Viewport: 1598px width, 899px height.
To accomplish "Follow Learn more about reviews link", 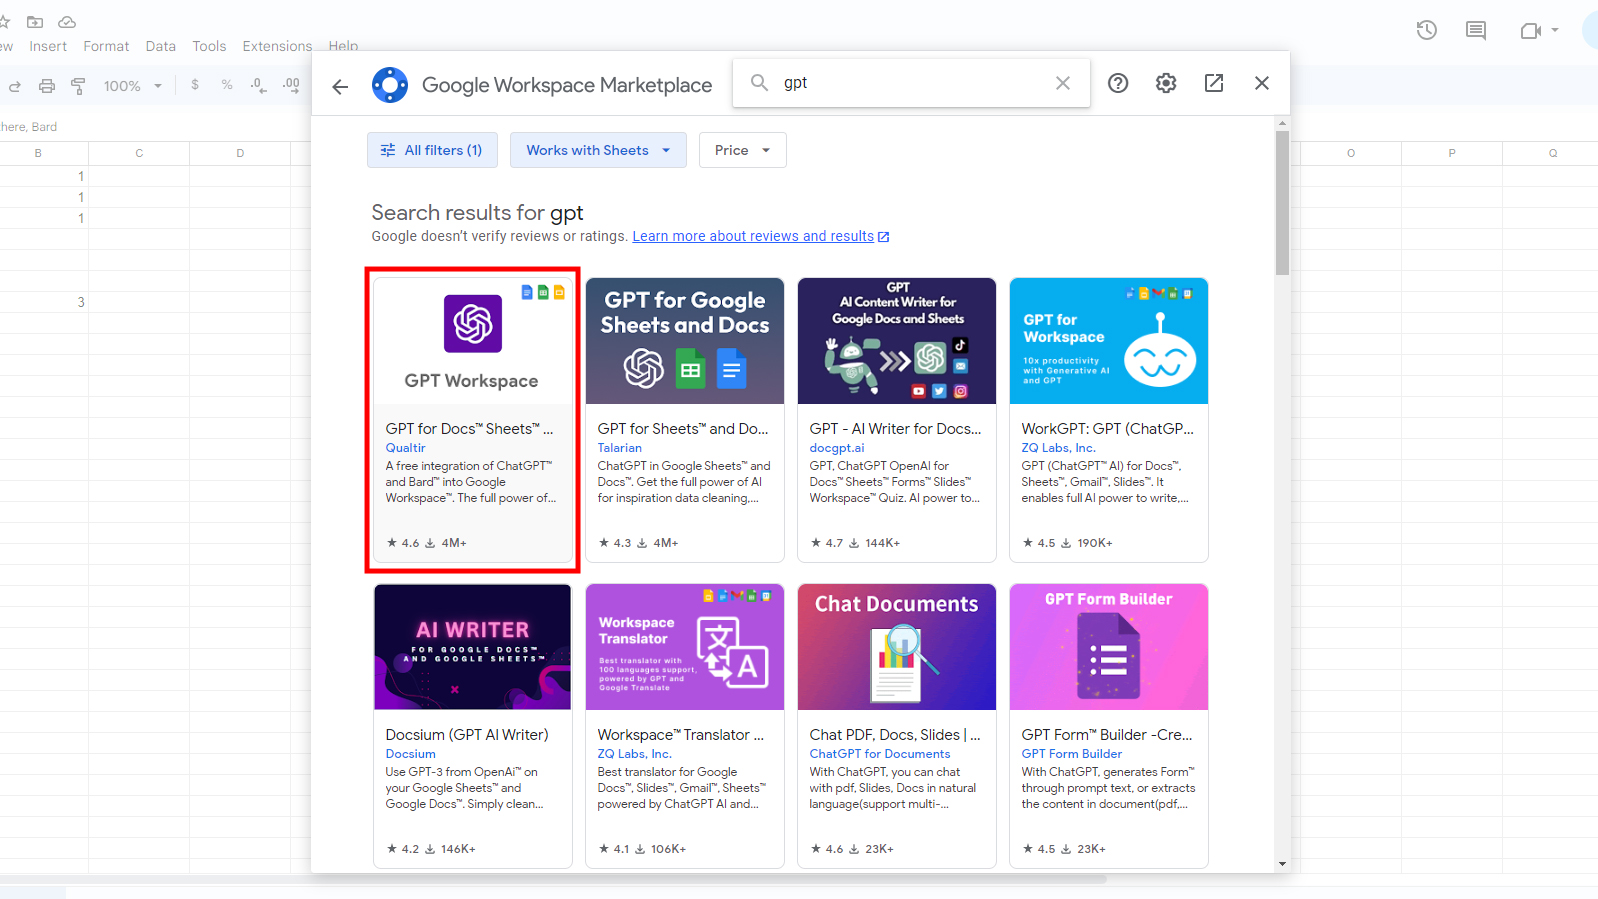I will 753,236.
